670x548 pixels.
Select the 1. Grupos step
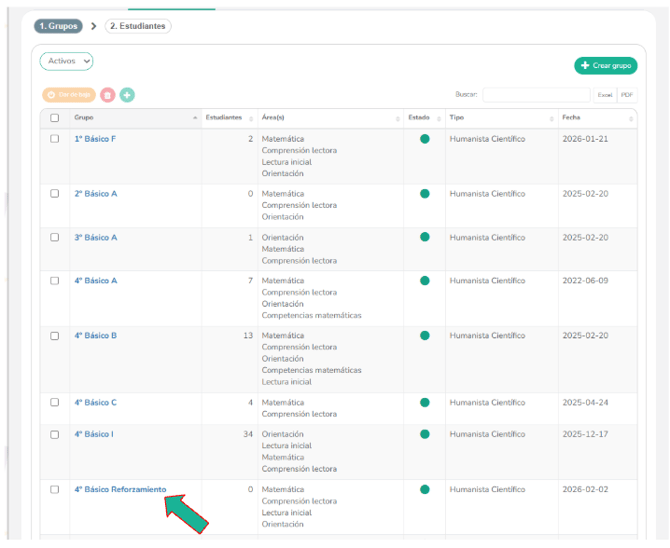58,26
